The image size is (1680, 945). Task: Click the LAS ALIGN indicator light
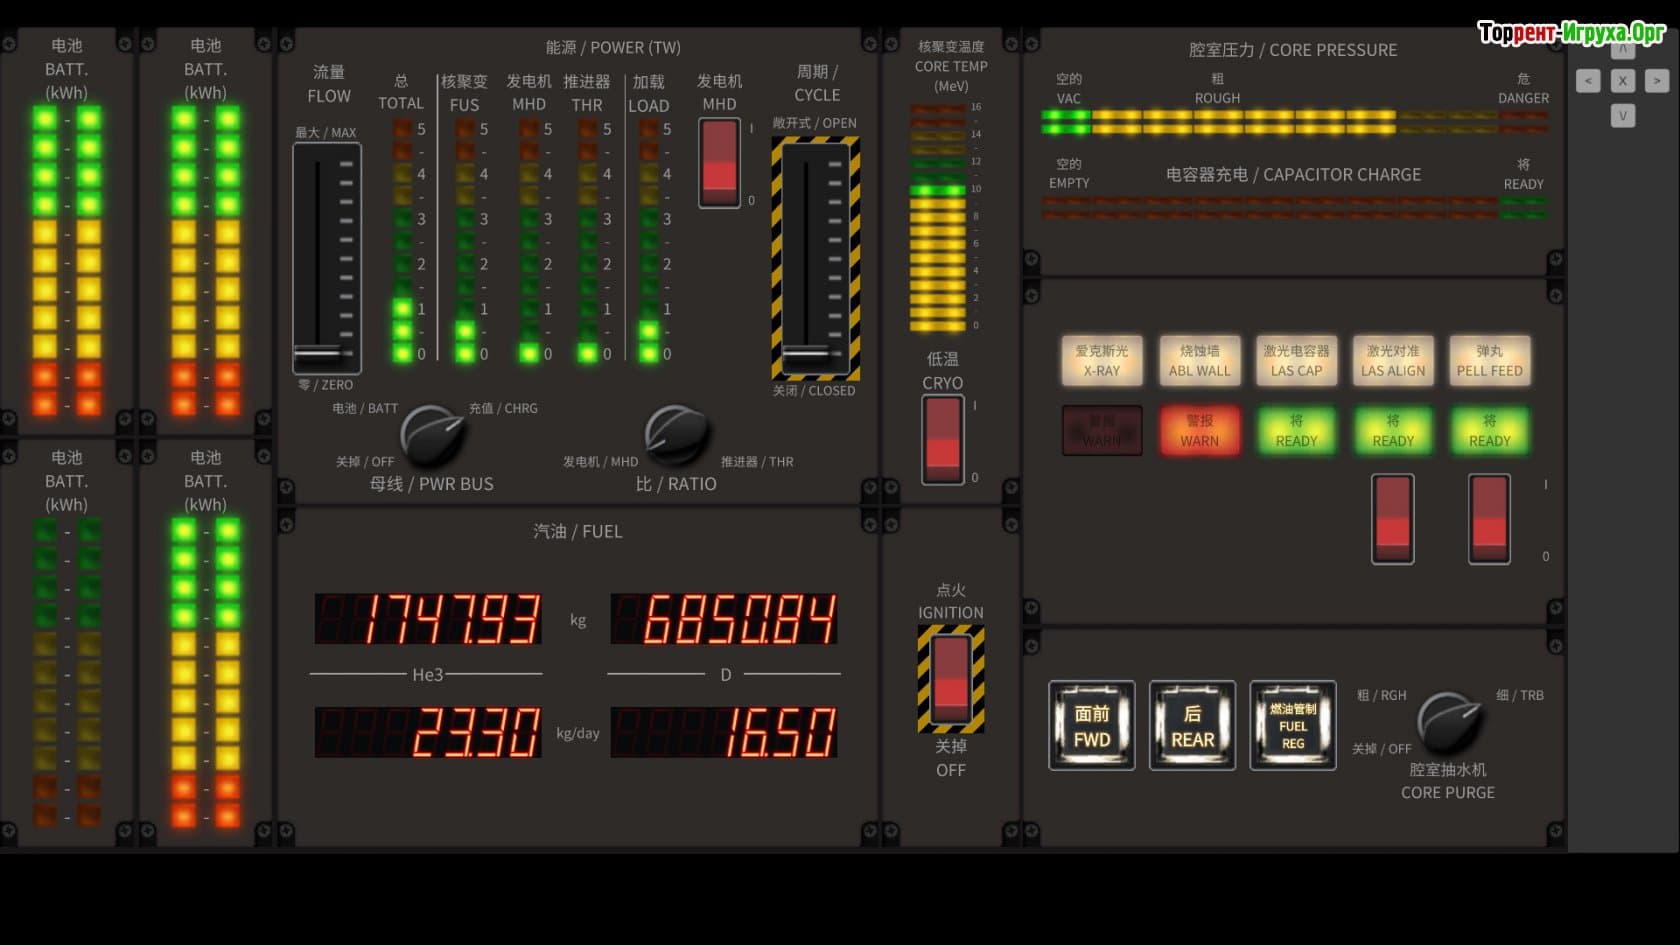[x=1392, y=361]
